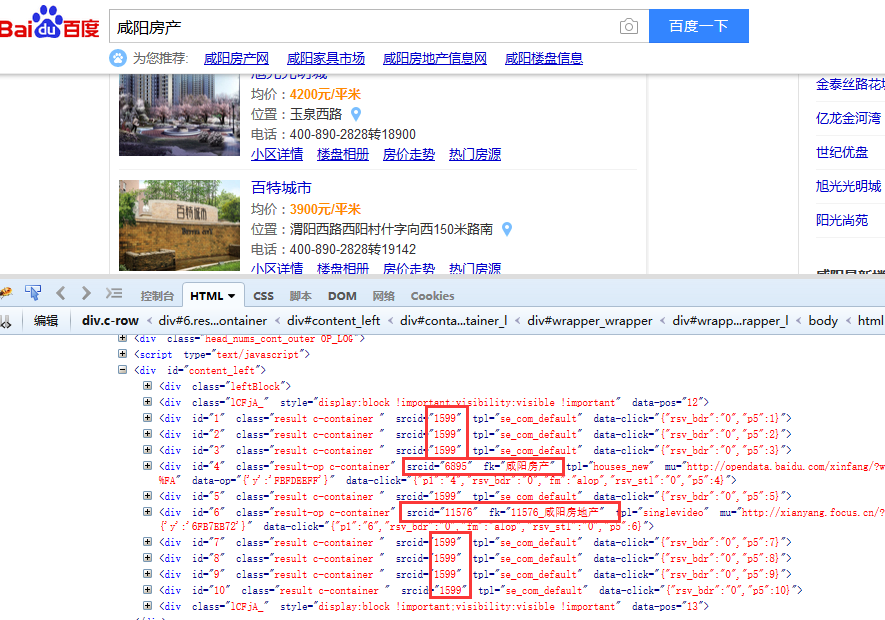Viewport: 885px width, 620px height.
Task: Expand the div id="6" result-op node
Action: (x=148, y=513)
